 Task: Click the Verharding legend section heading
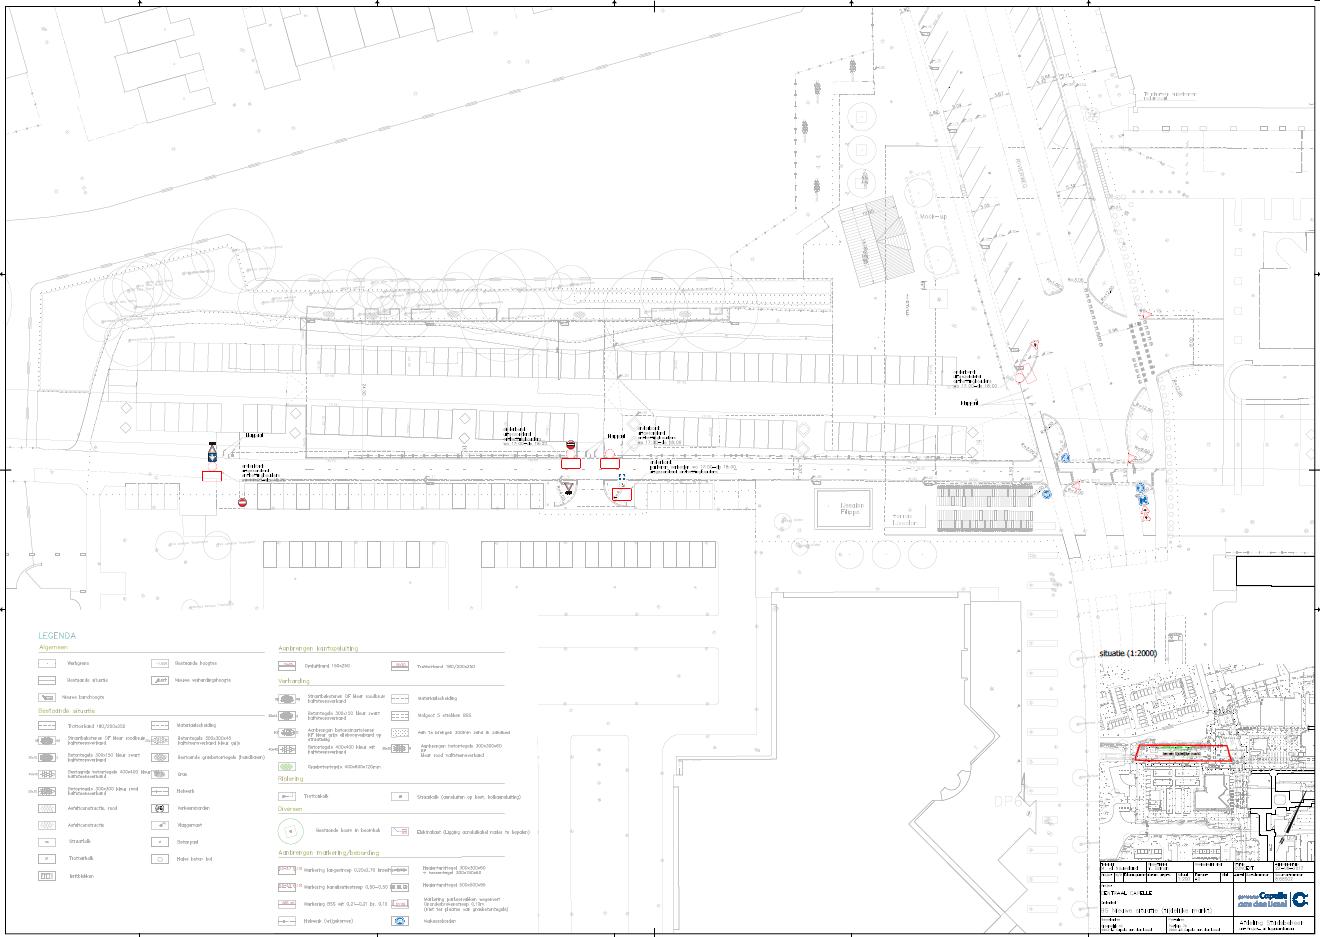coord(294,681)
